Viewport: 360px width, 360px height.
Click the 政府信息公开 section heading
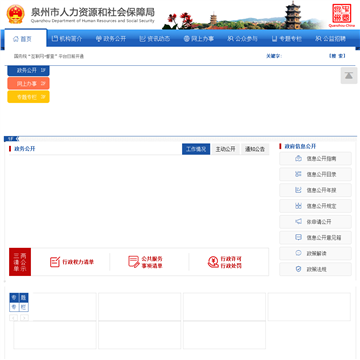pyautogui.click(x=300, y=146)
